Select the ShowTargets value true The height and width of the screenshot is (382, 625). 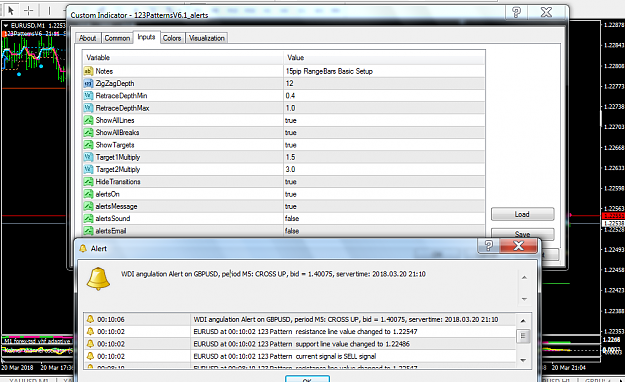click(291, 145)
